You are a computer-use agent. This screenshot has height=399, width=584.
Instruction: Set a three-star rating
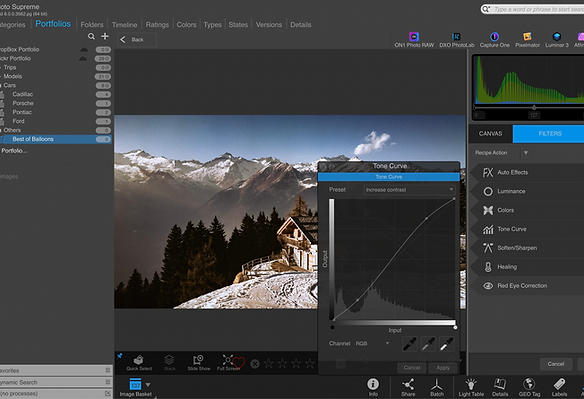coord(296,363)
